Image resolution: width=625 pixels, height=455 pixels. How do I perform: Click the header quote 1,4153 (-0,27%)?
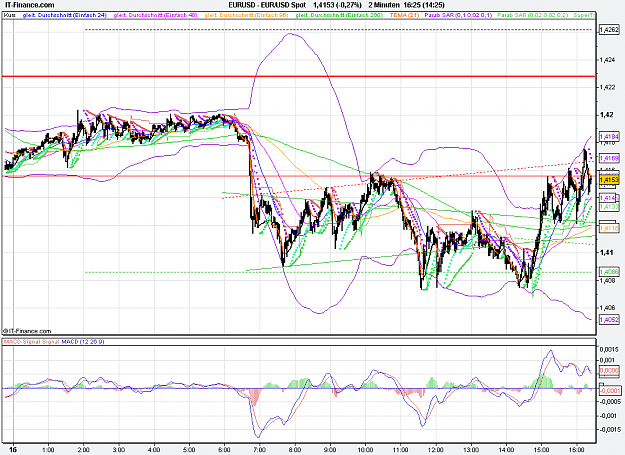tap(337, 5)
